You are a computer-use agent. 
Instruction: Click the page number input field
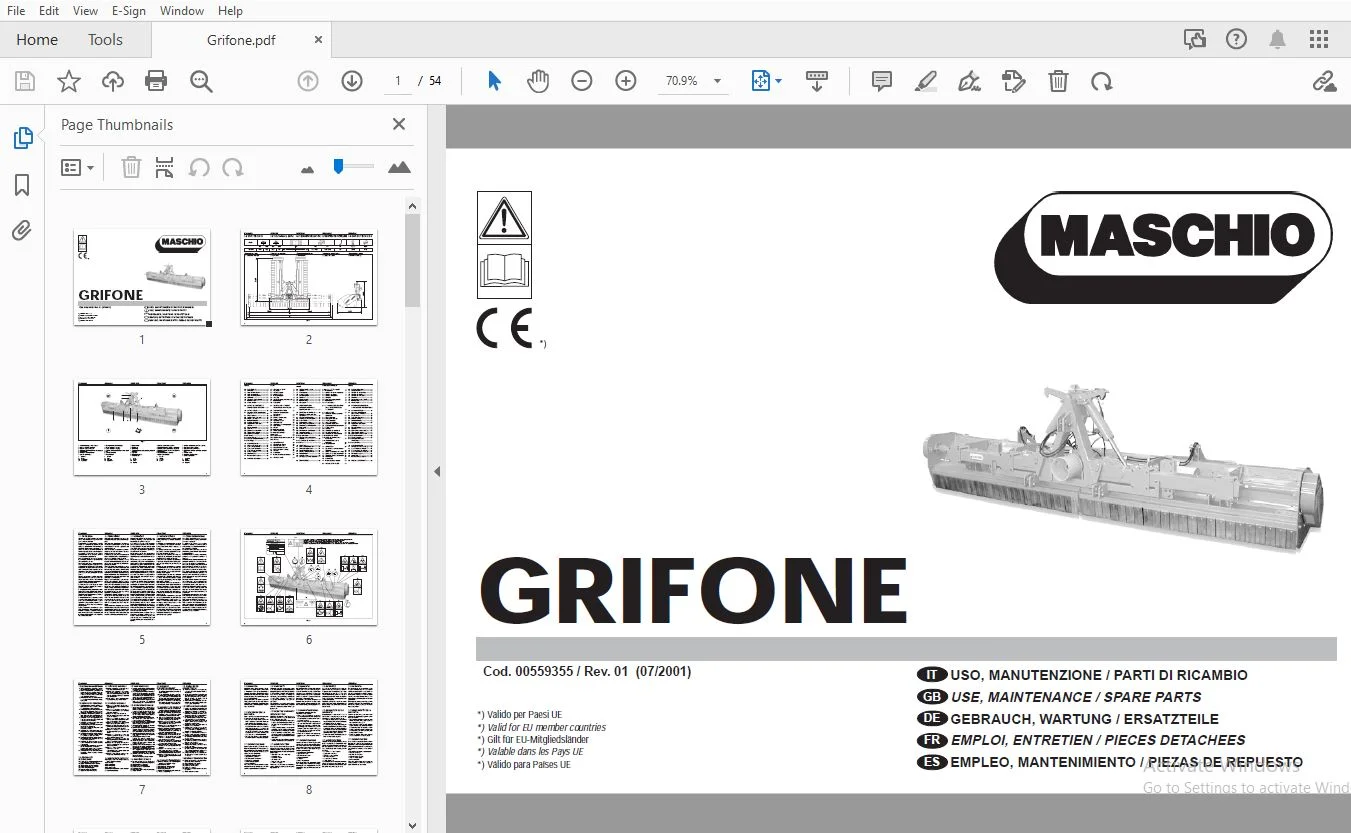tap(398, 81)
